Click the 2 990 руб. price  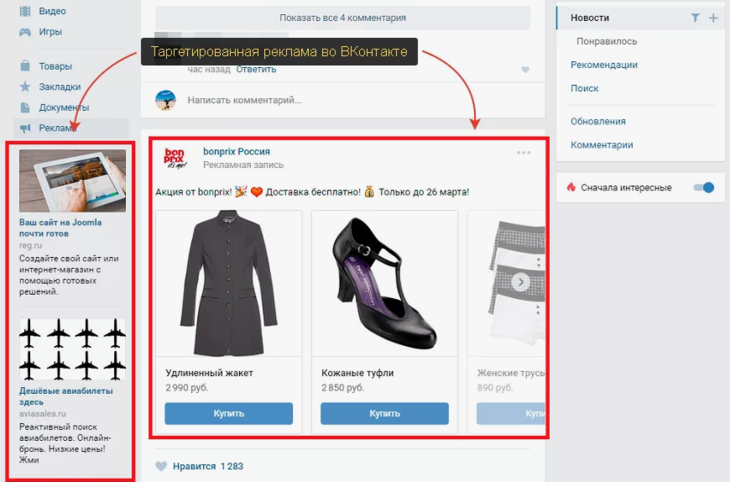tap(187, 387)
